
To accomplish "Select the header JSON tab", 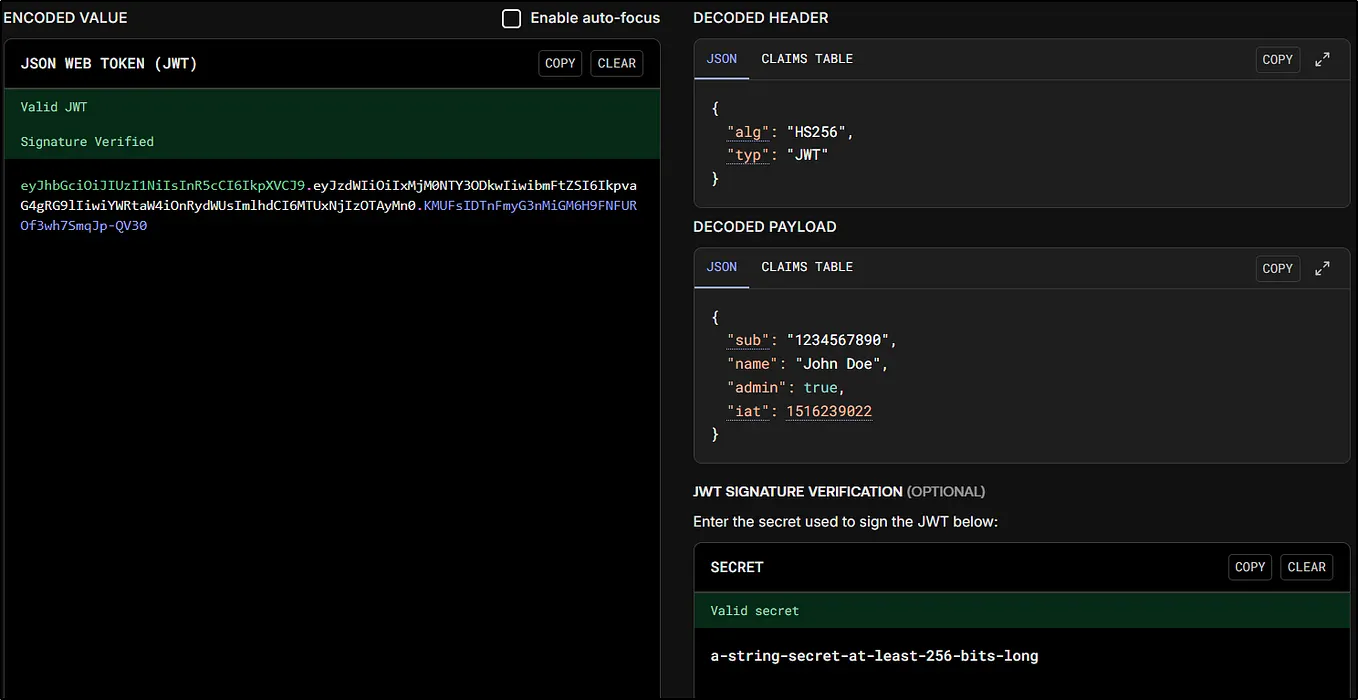I will click(x=721, y=59).
